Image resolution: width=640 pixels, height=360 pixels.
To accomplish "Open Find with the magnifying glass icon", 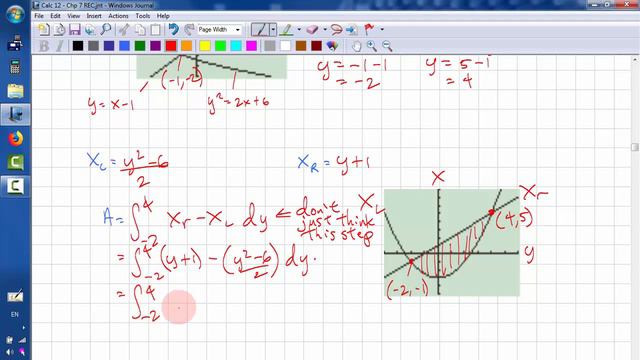I will [x=106, y=29].
